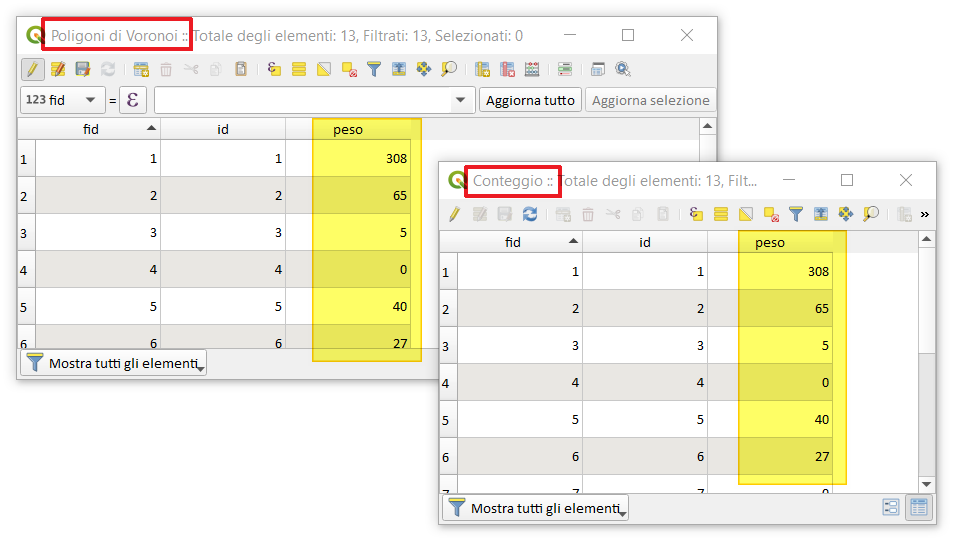Invert selection in Poligoni di Voronoi toolbar

click(x=324, y=69)
